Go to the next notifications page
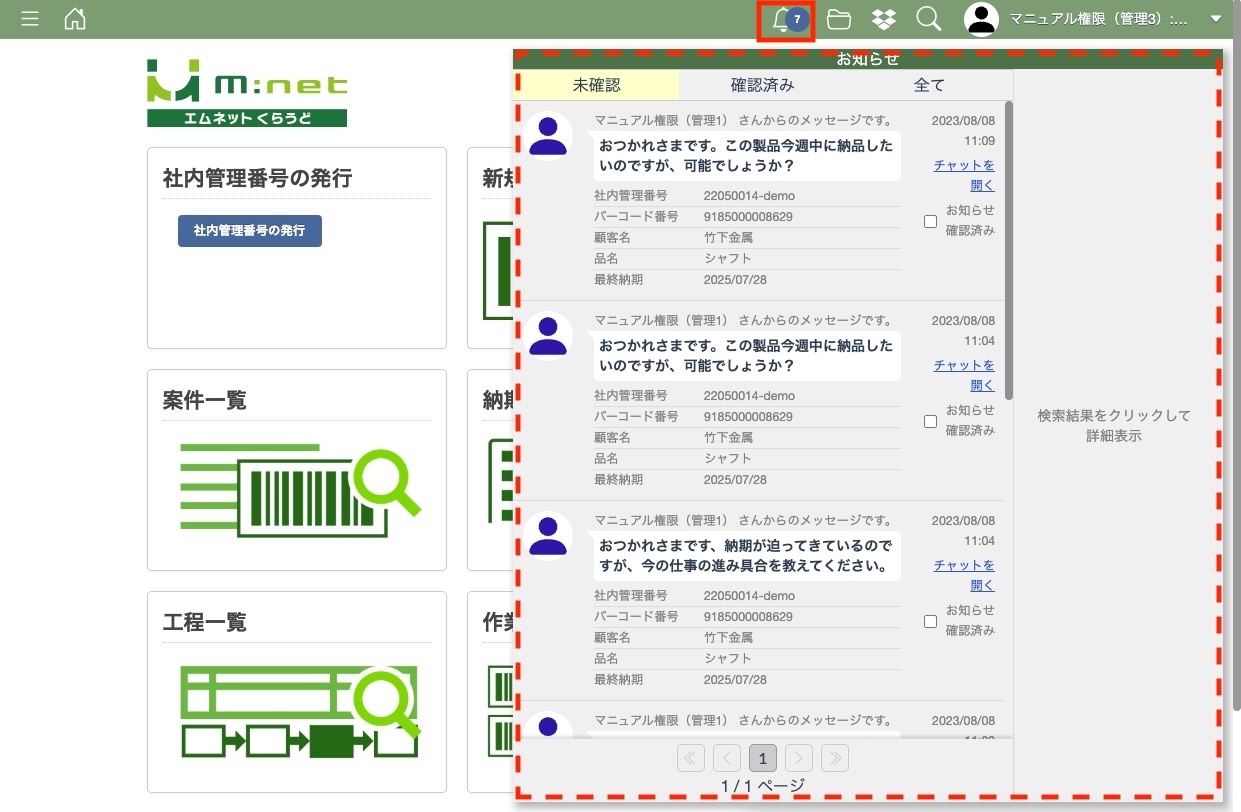This screenshot has width=1241, height=812. tap(799, 758)
